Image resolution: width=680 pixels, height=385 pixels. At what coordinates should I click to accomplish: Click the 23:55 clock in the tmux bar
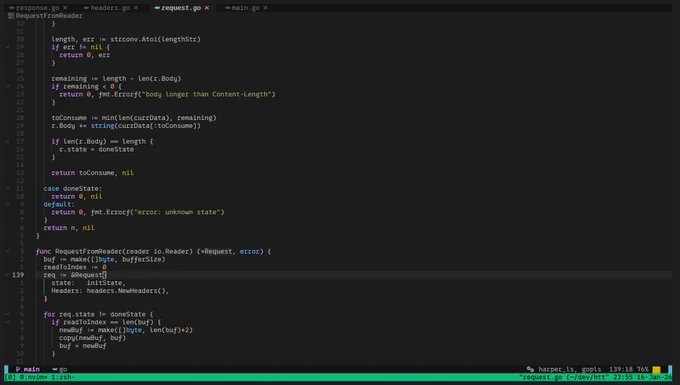point(622,377)
